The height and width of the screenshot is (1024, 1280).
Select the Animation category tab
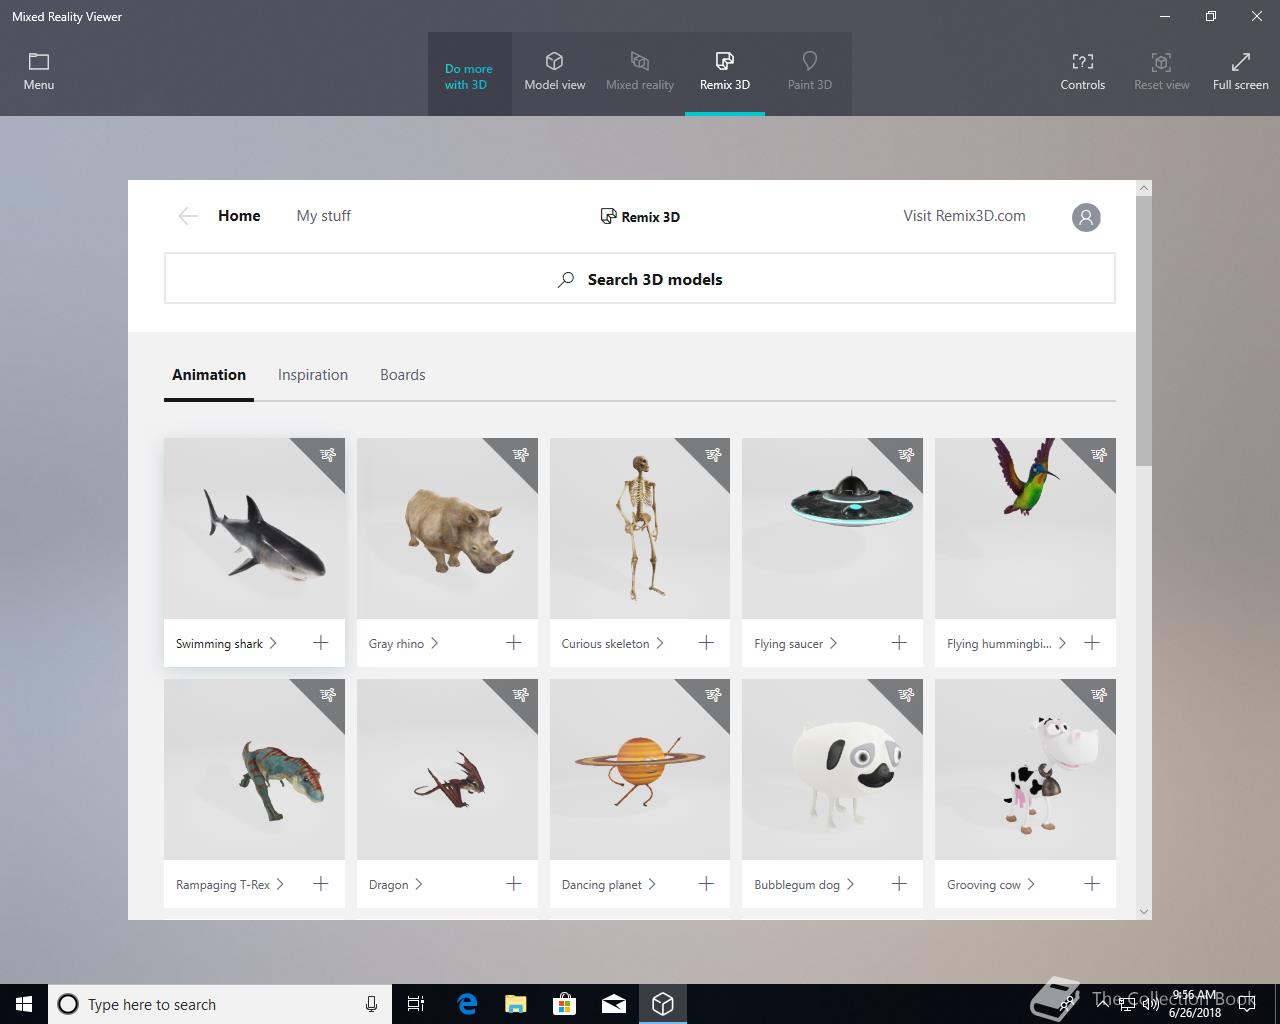click(209, 375)
